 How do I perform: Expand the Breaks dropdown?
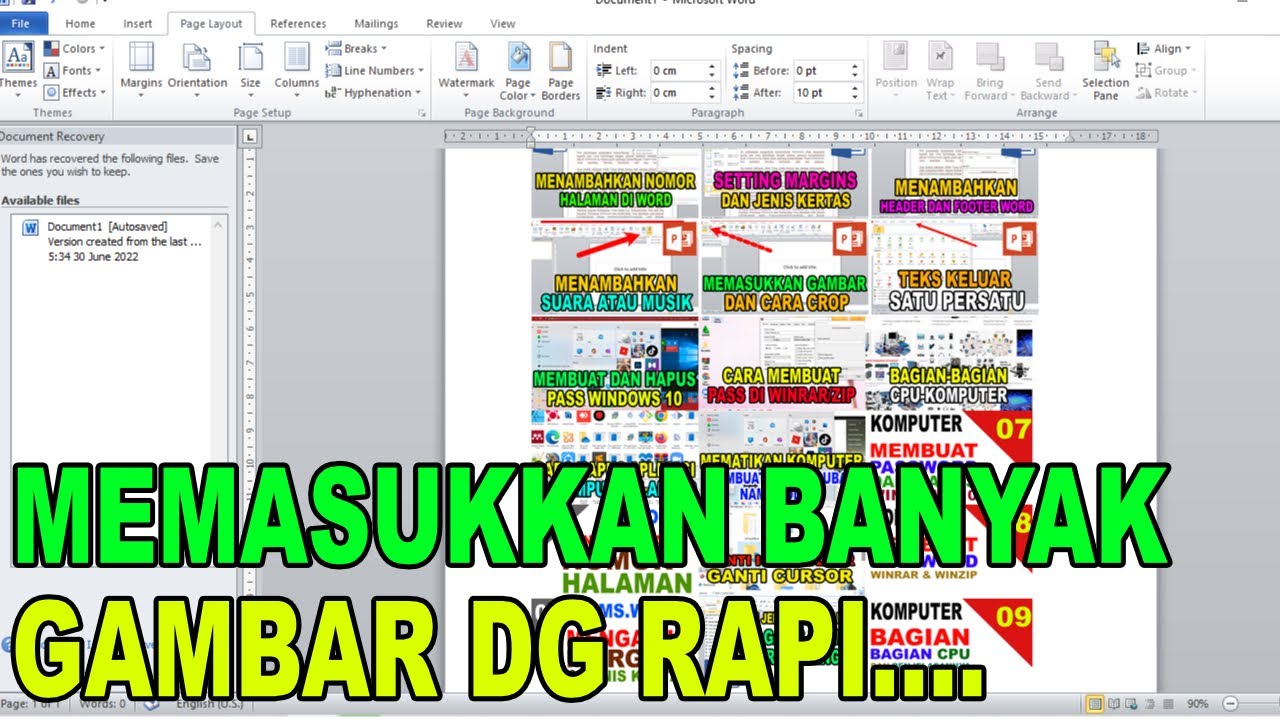[x=357, y=49]
